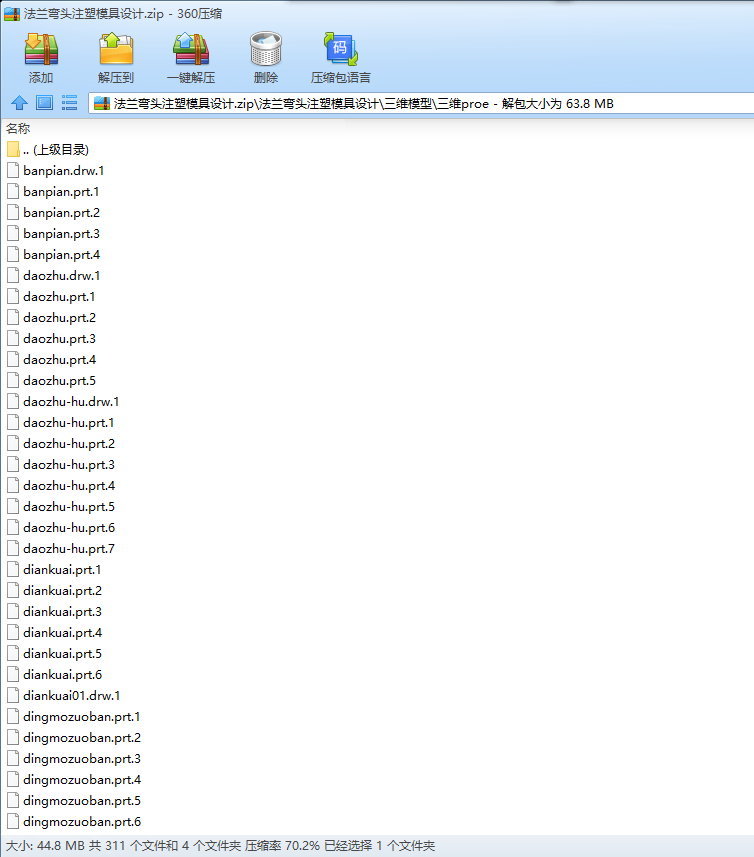
Task: Click the status bar size summary text
Action: click(x=220, y=846)
